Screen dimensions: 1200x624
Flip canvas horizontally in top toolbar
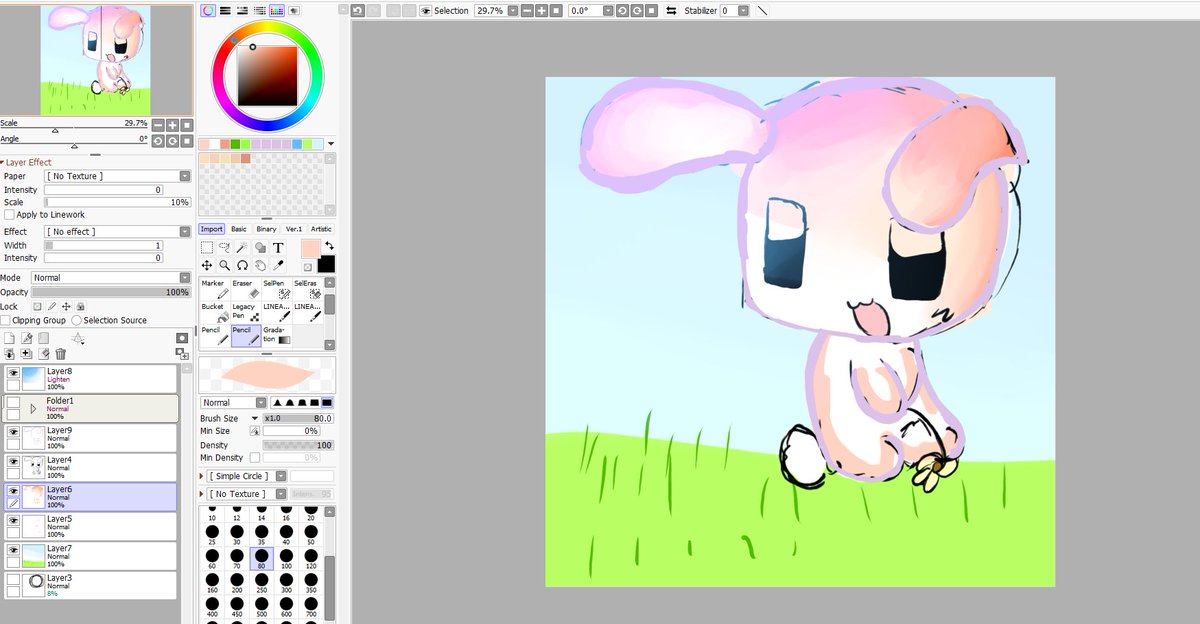click(671, 10)
